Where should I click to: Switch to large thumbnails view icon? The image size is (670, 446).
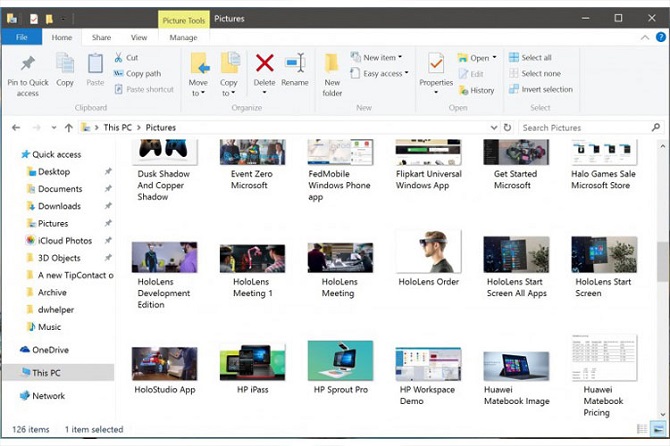[x=659, y=428]
